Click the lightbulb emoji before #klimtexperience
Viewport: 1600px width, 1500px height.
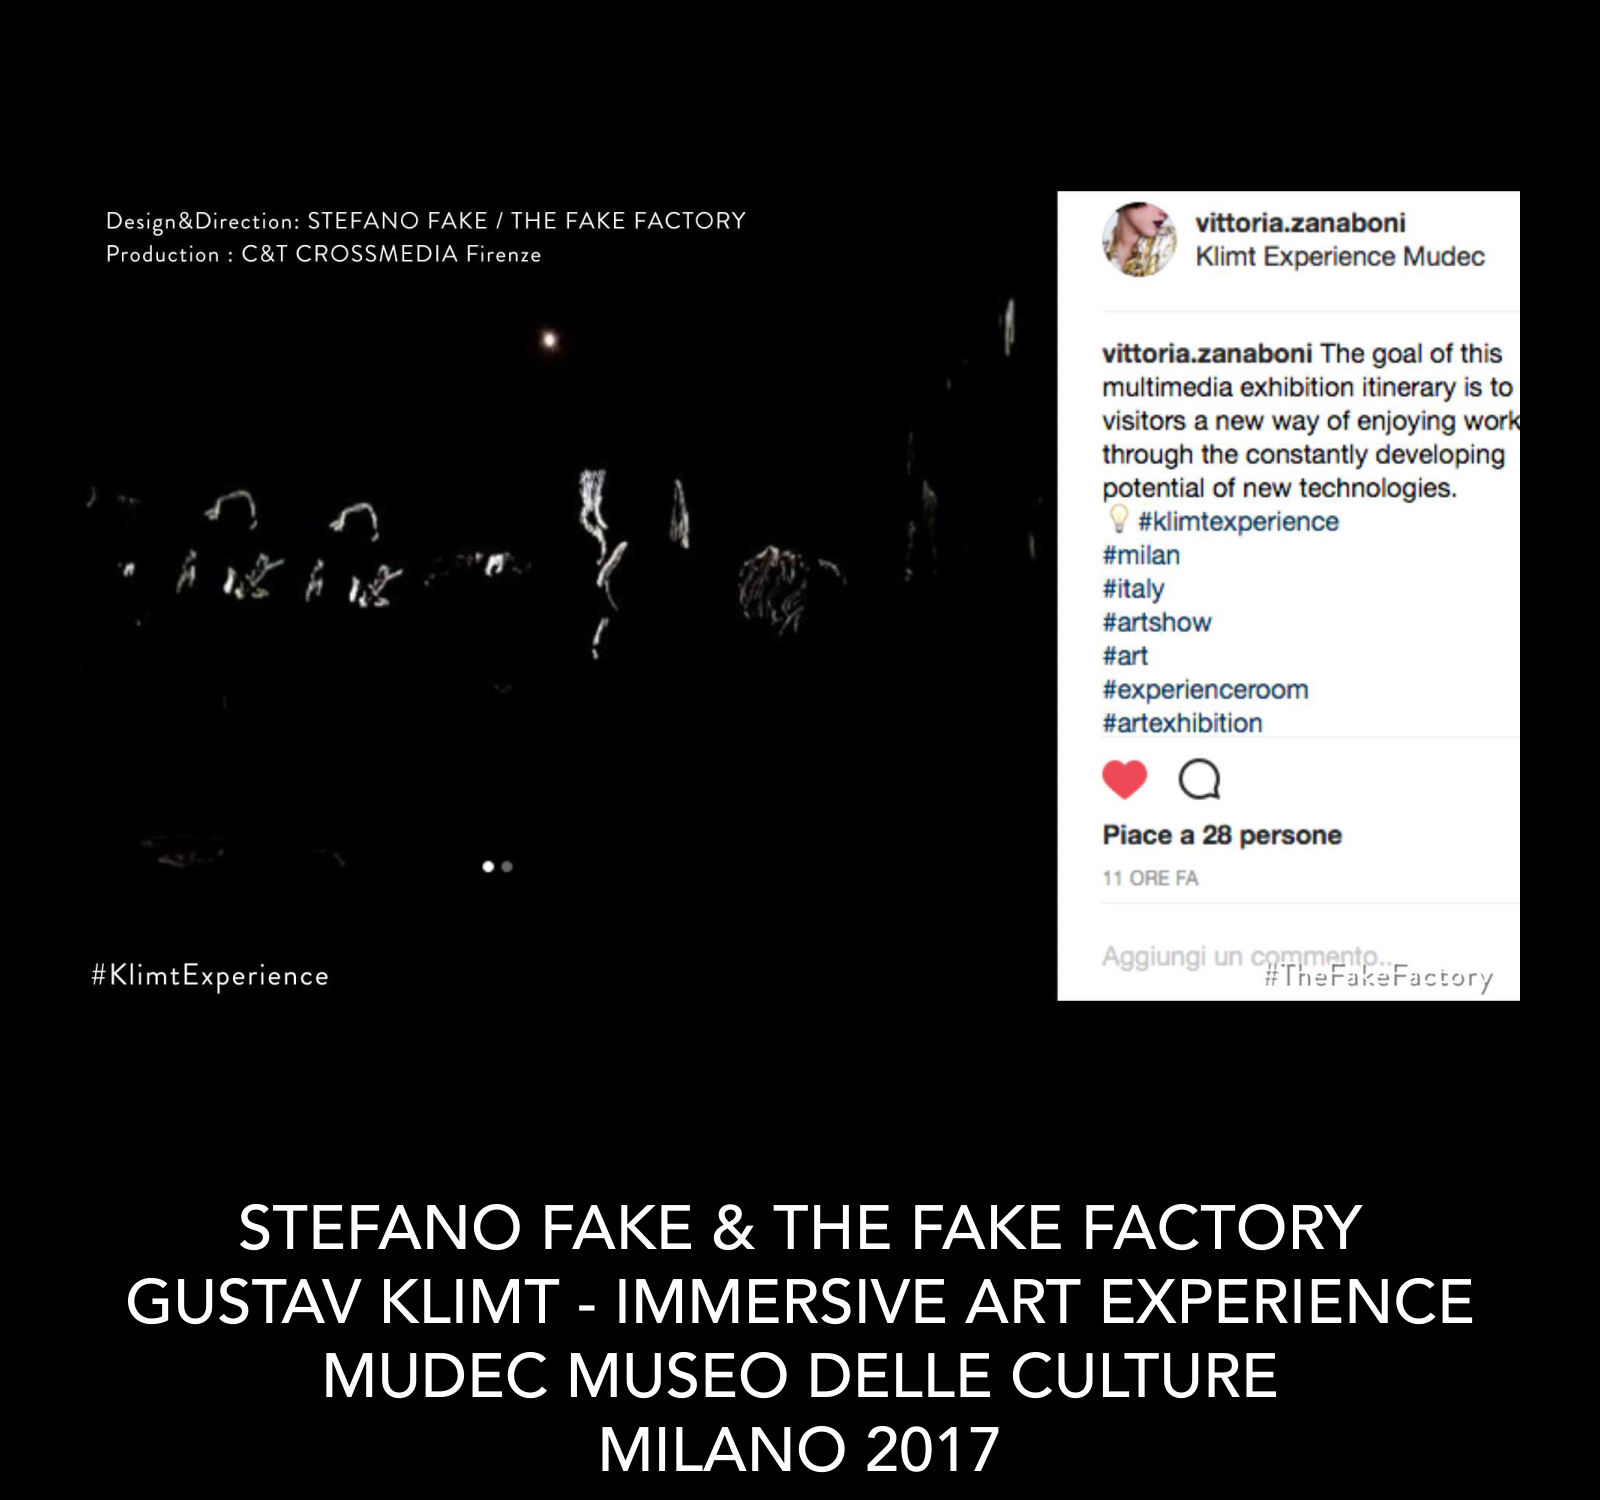point(1118,520)
